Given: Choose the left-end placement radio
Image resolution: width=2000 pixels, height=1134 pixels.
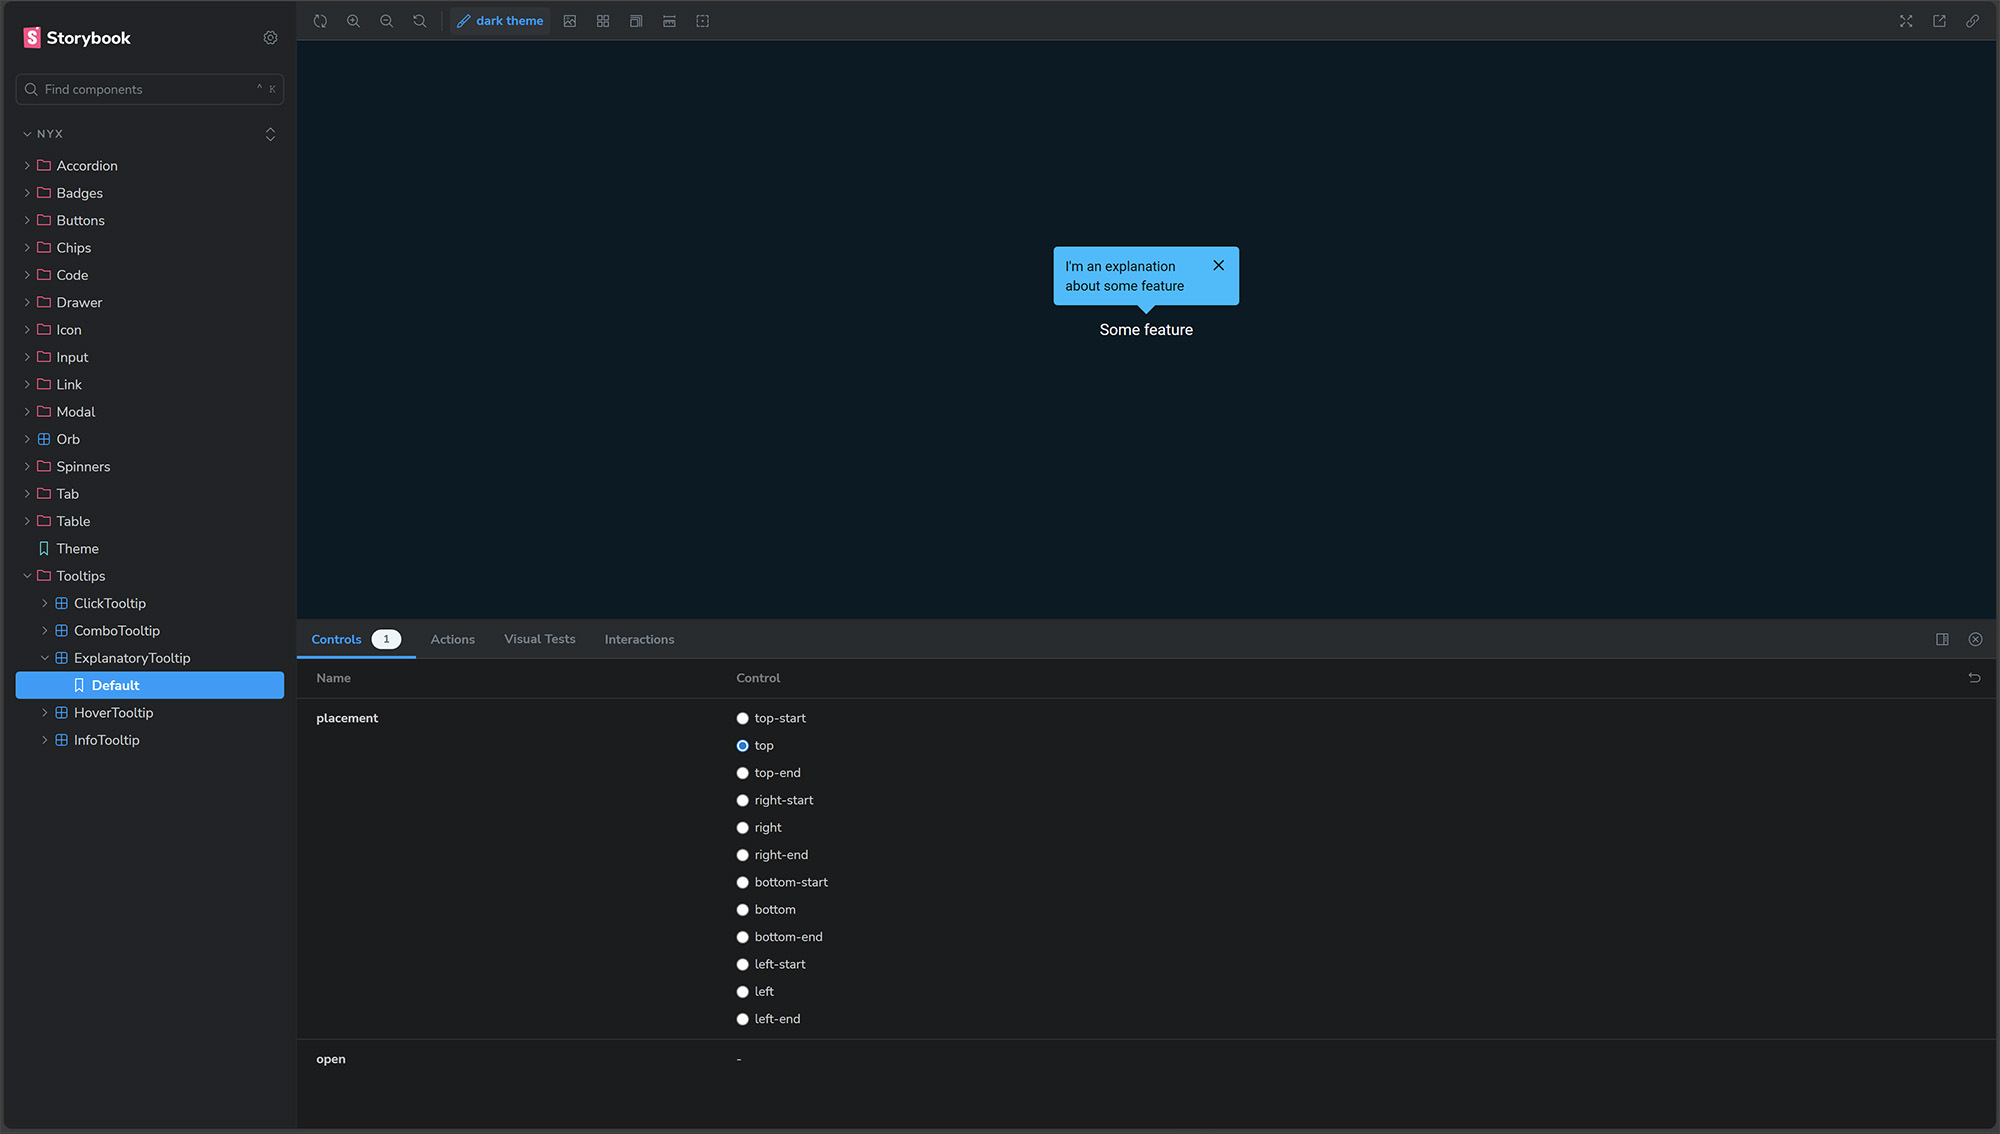Looking at the screenshot, I should [x=742, y=1019].
